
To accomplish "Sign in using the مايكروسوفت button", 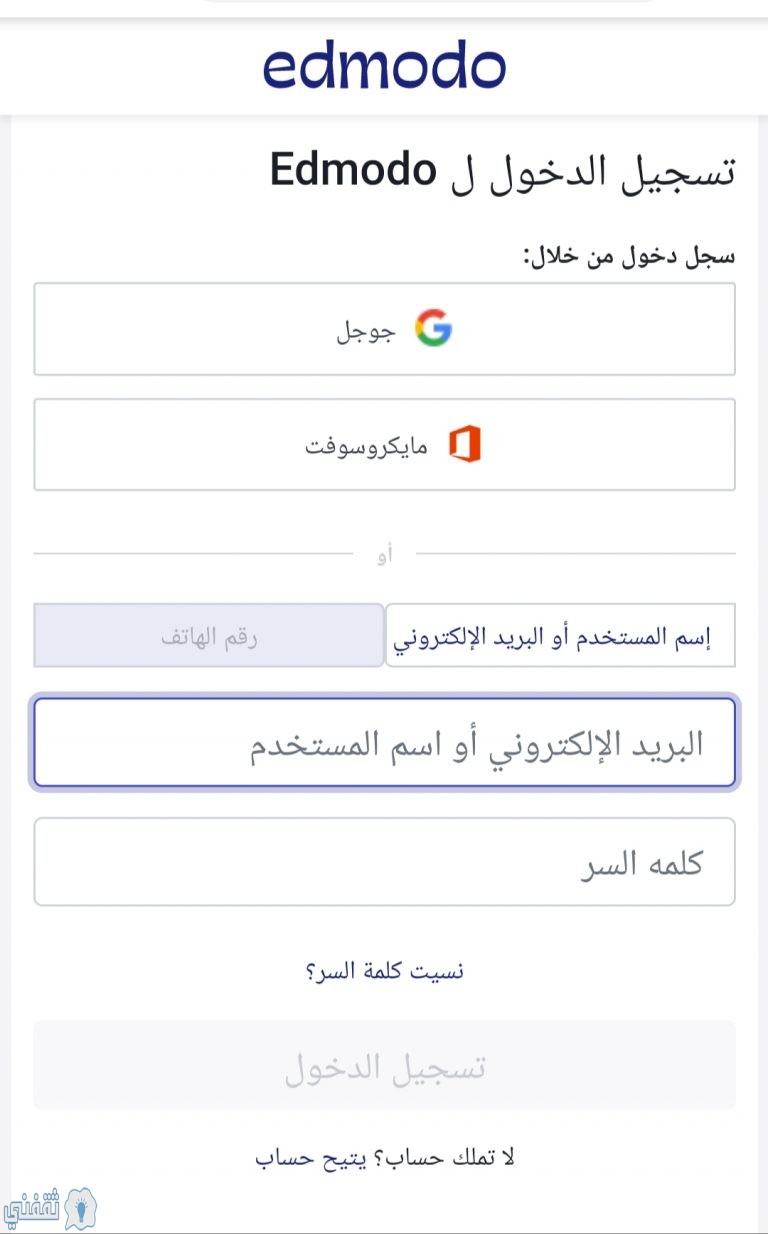I will point(384,445).
